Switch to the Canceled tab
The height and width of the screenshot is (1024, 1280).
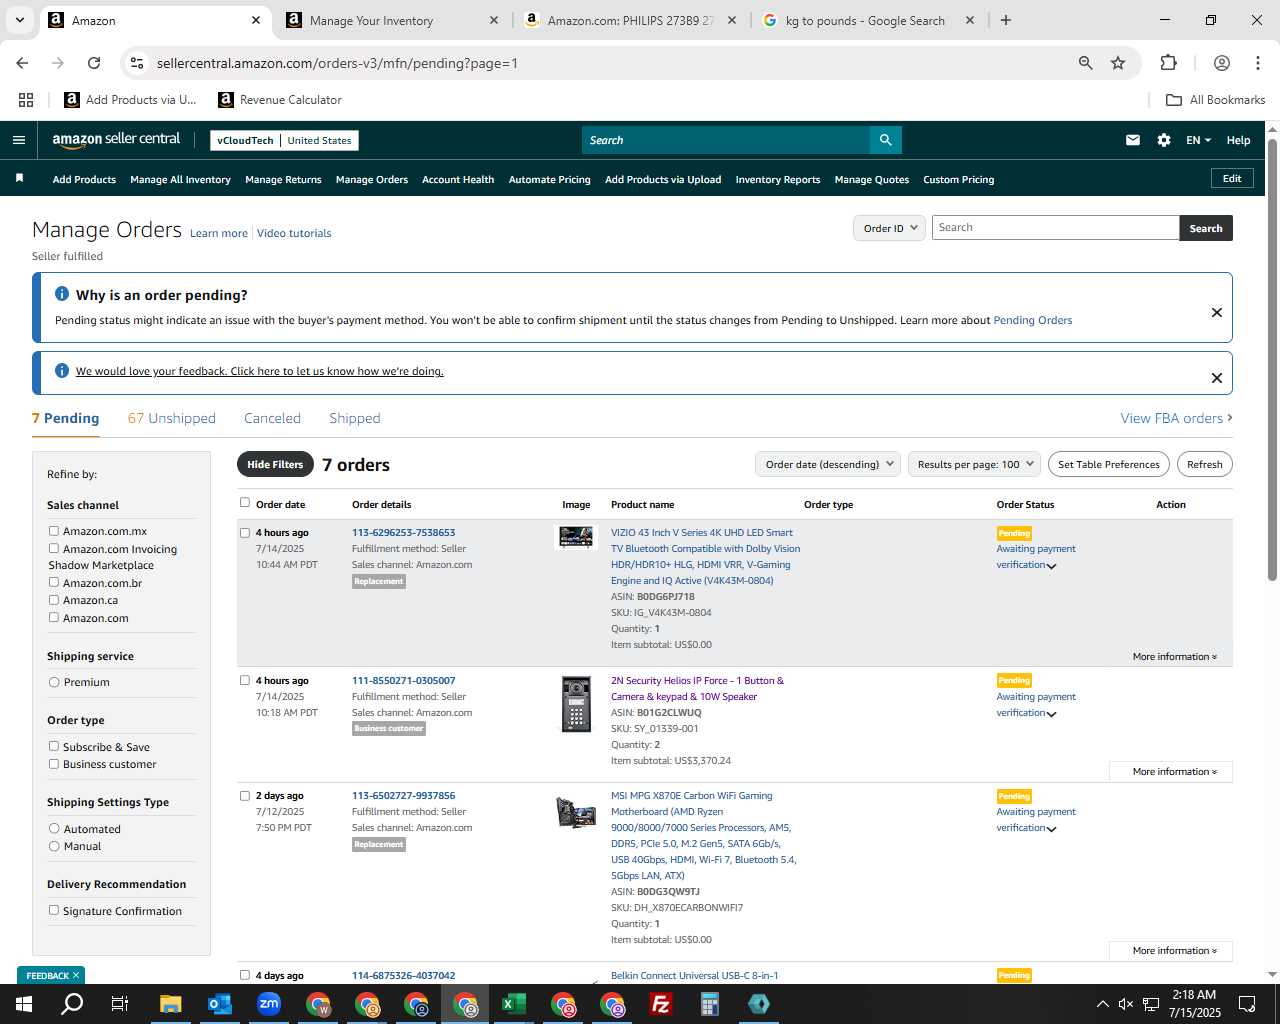pos(272,418)
